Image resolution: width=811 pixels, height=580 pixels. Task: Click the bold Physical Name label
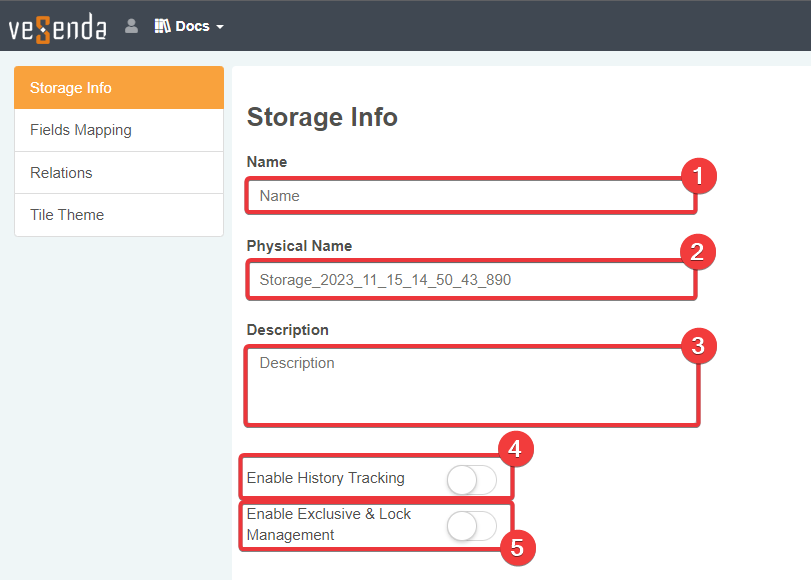coord(299,246)
